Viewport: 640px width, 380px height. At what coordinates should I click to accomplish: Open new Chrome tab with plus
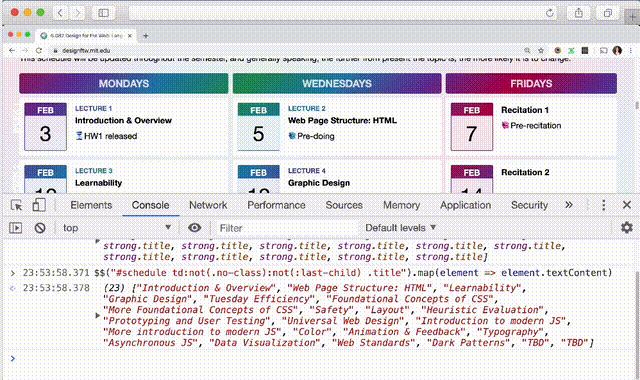pyautogui.click(x=146, y=36)
